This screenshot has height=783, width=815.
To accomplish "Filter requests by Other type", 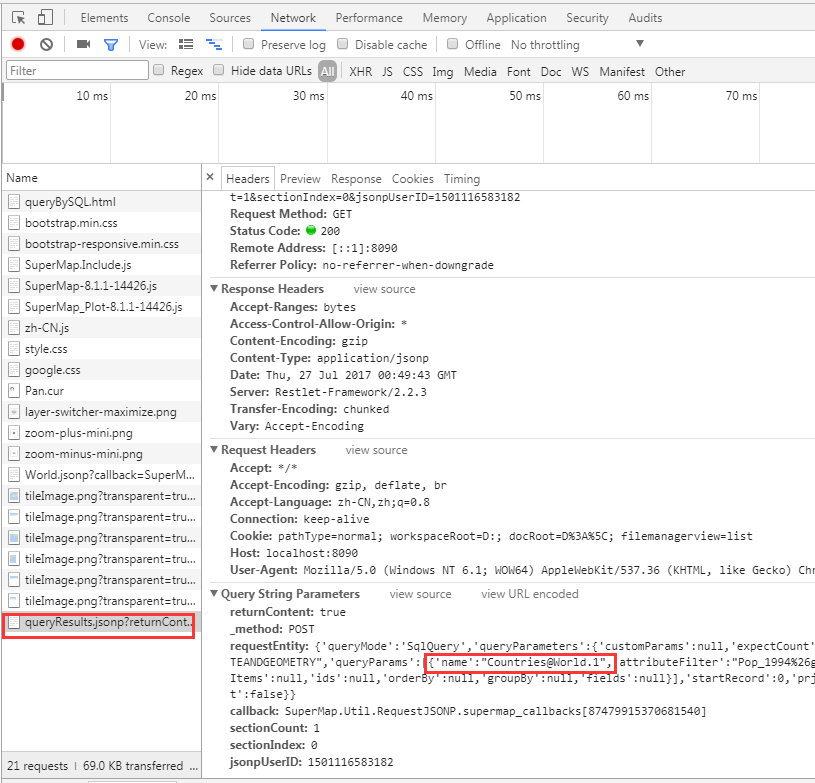I will [x=669, y=72].
